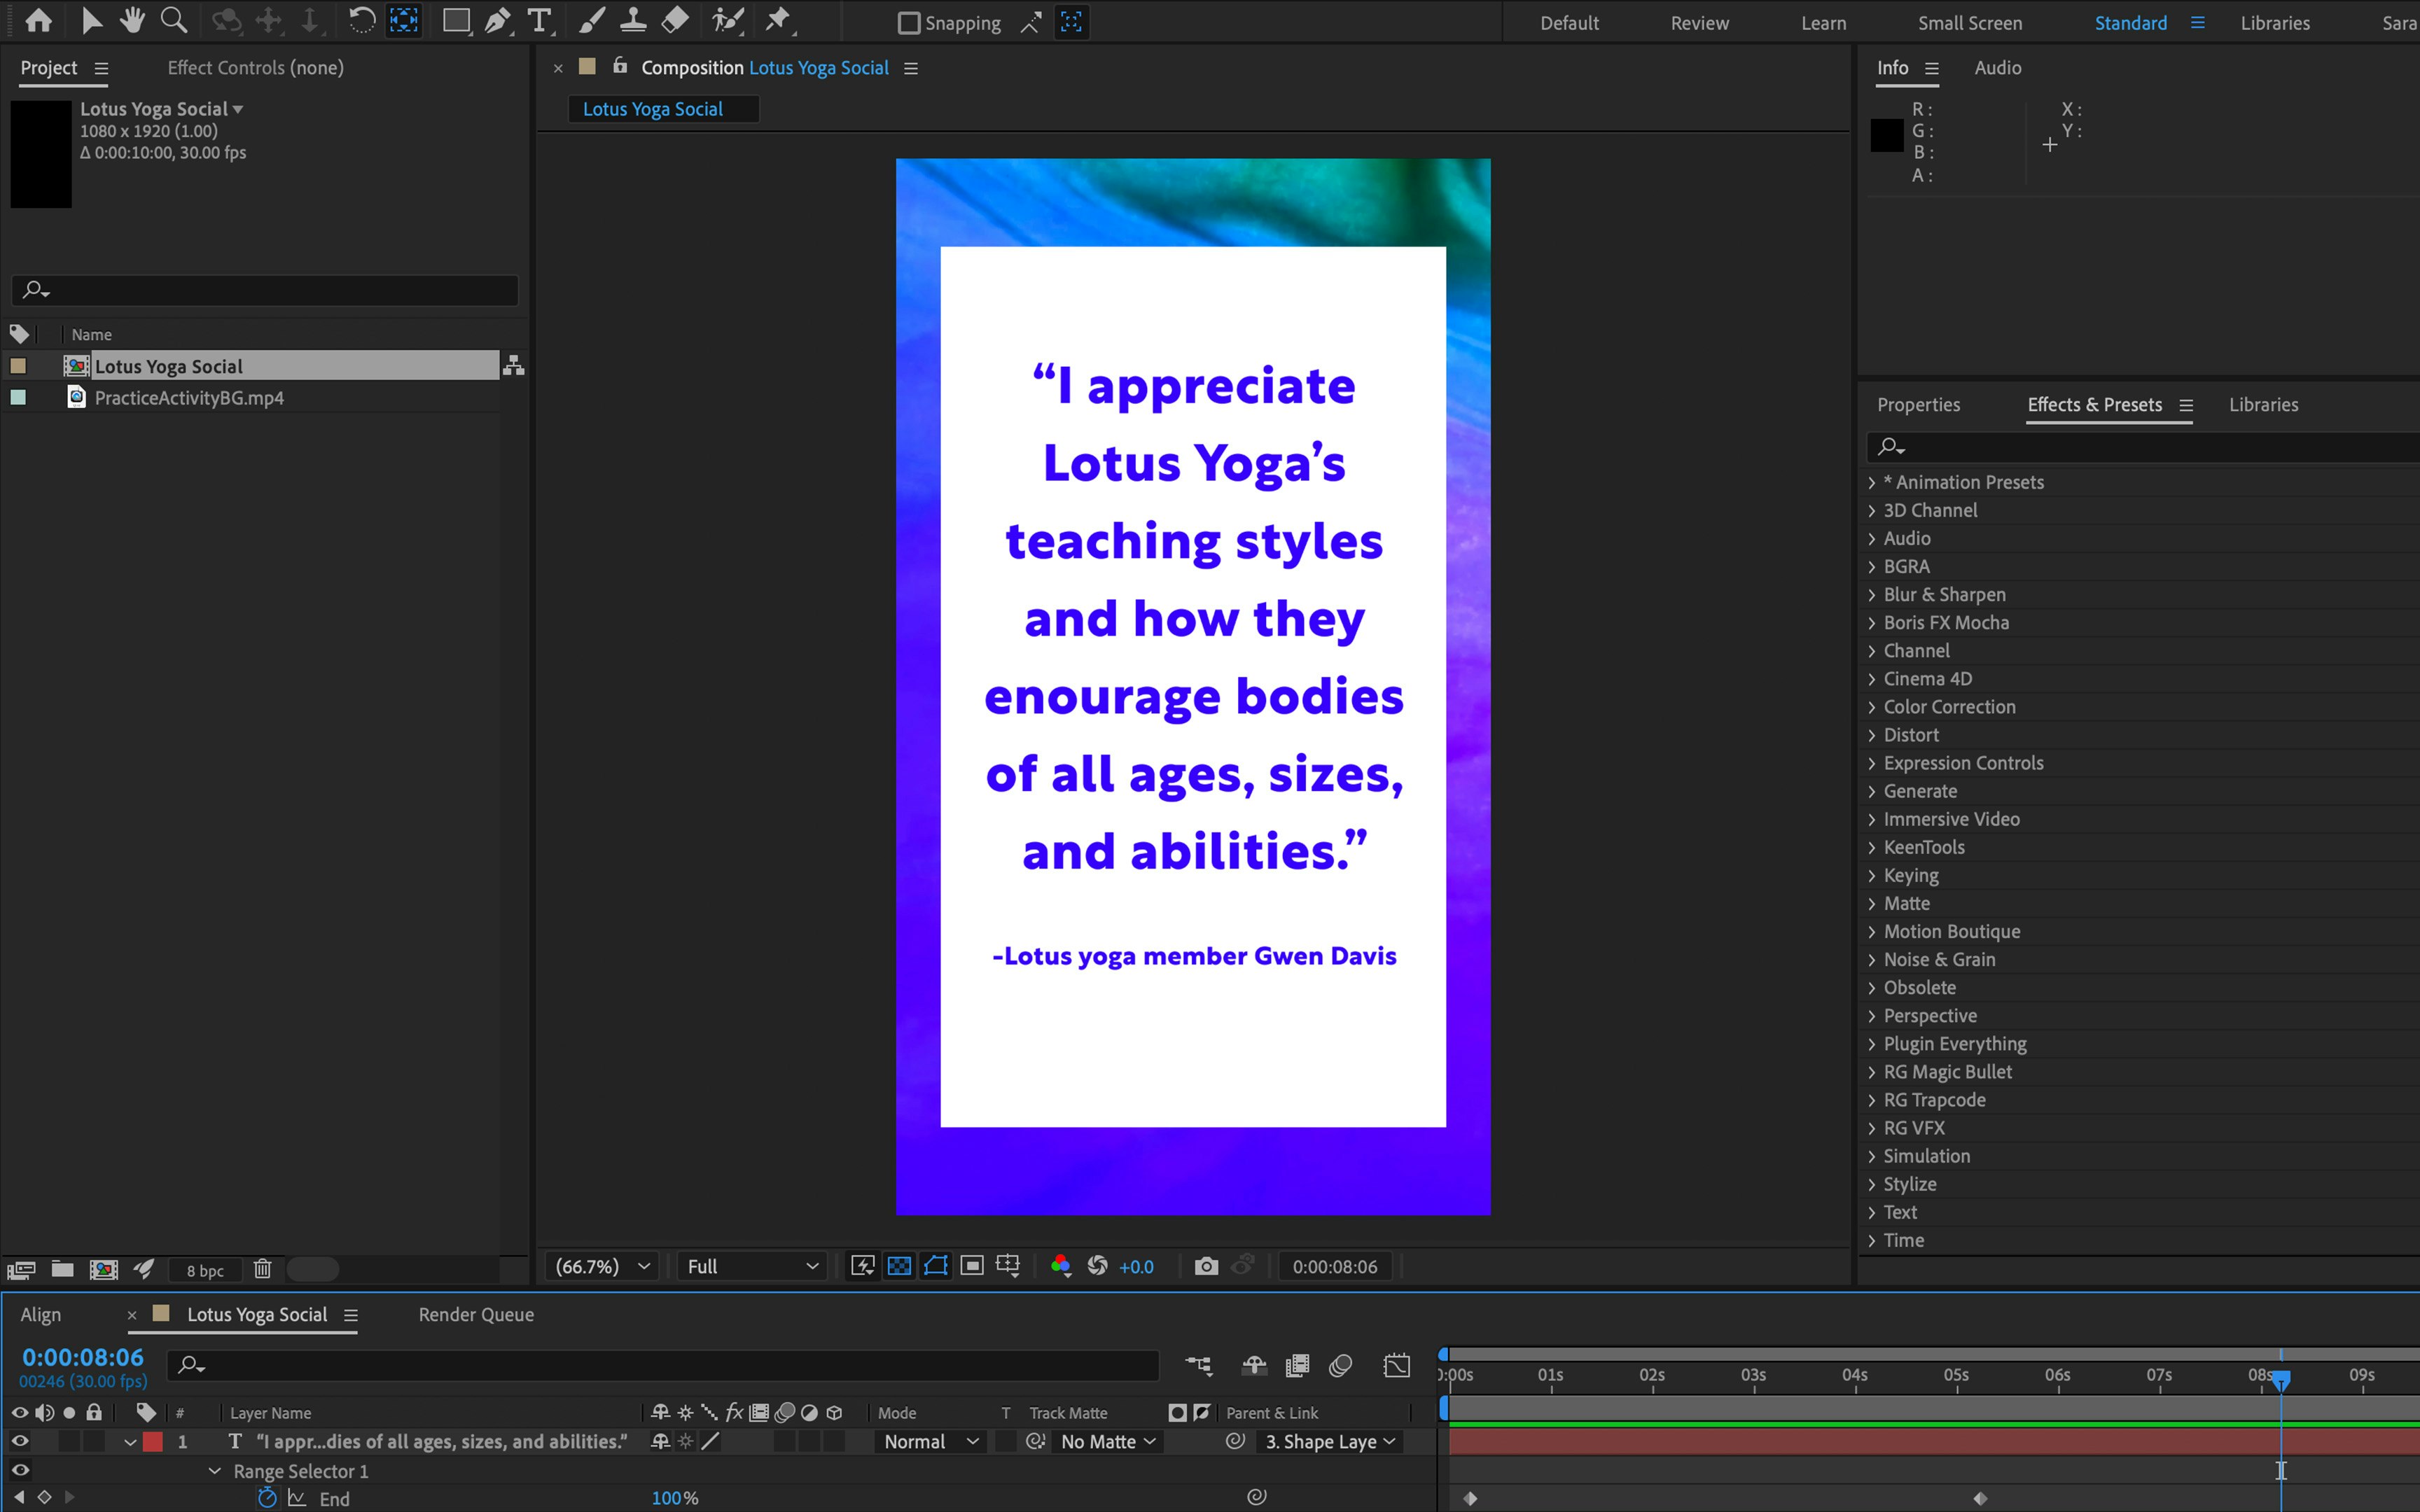Switch to the Render Queue tab

tap(476, 1314)
